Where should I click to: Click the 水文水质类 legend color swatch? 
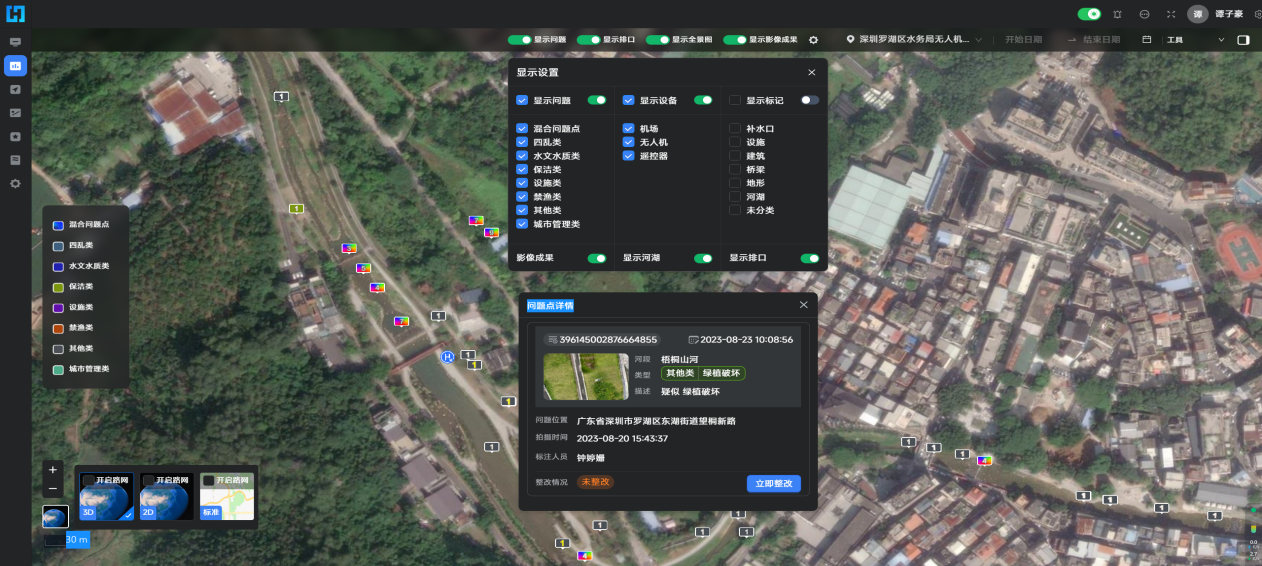[x=59, y=267]
